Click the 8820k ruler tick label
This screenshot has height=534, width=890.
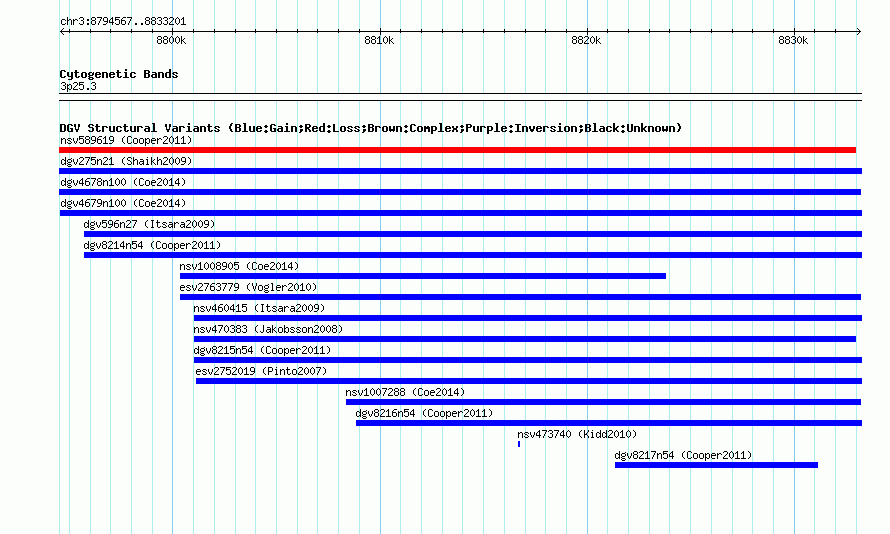[586, 40]
